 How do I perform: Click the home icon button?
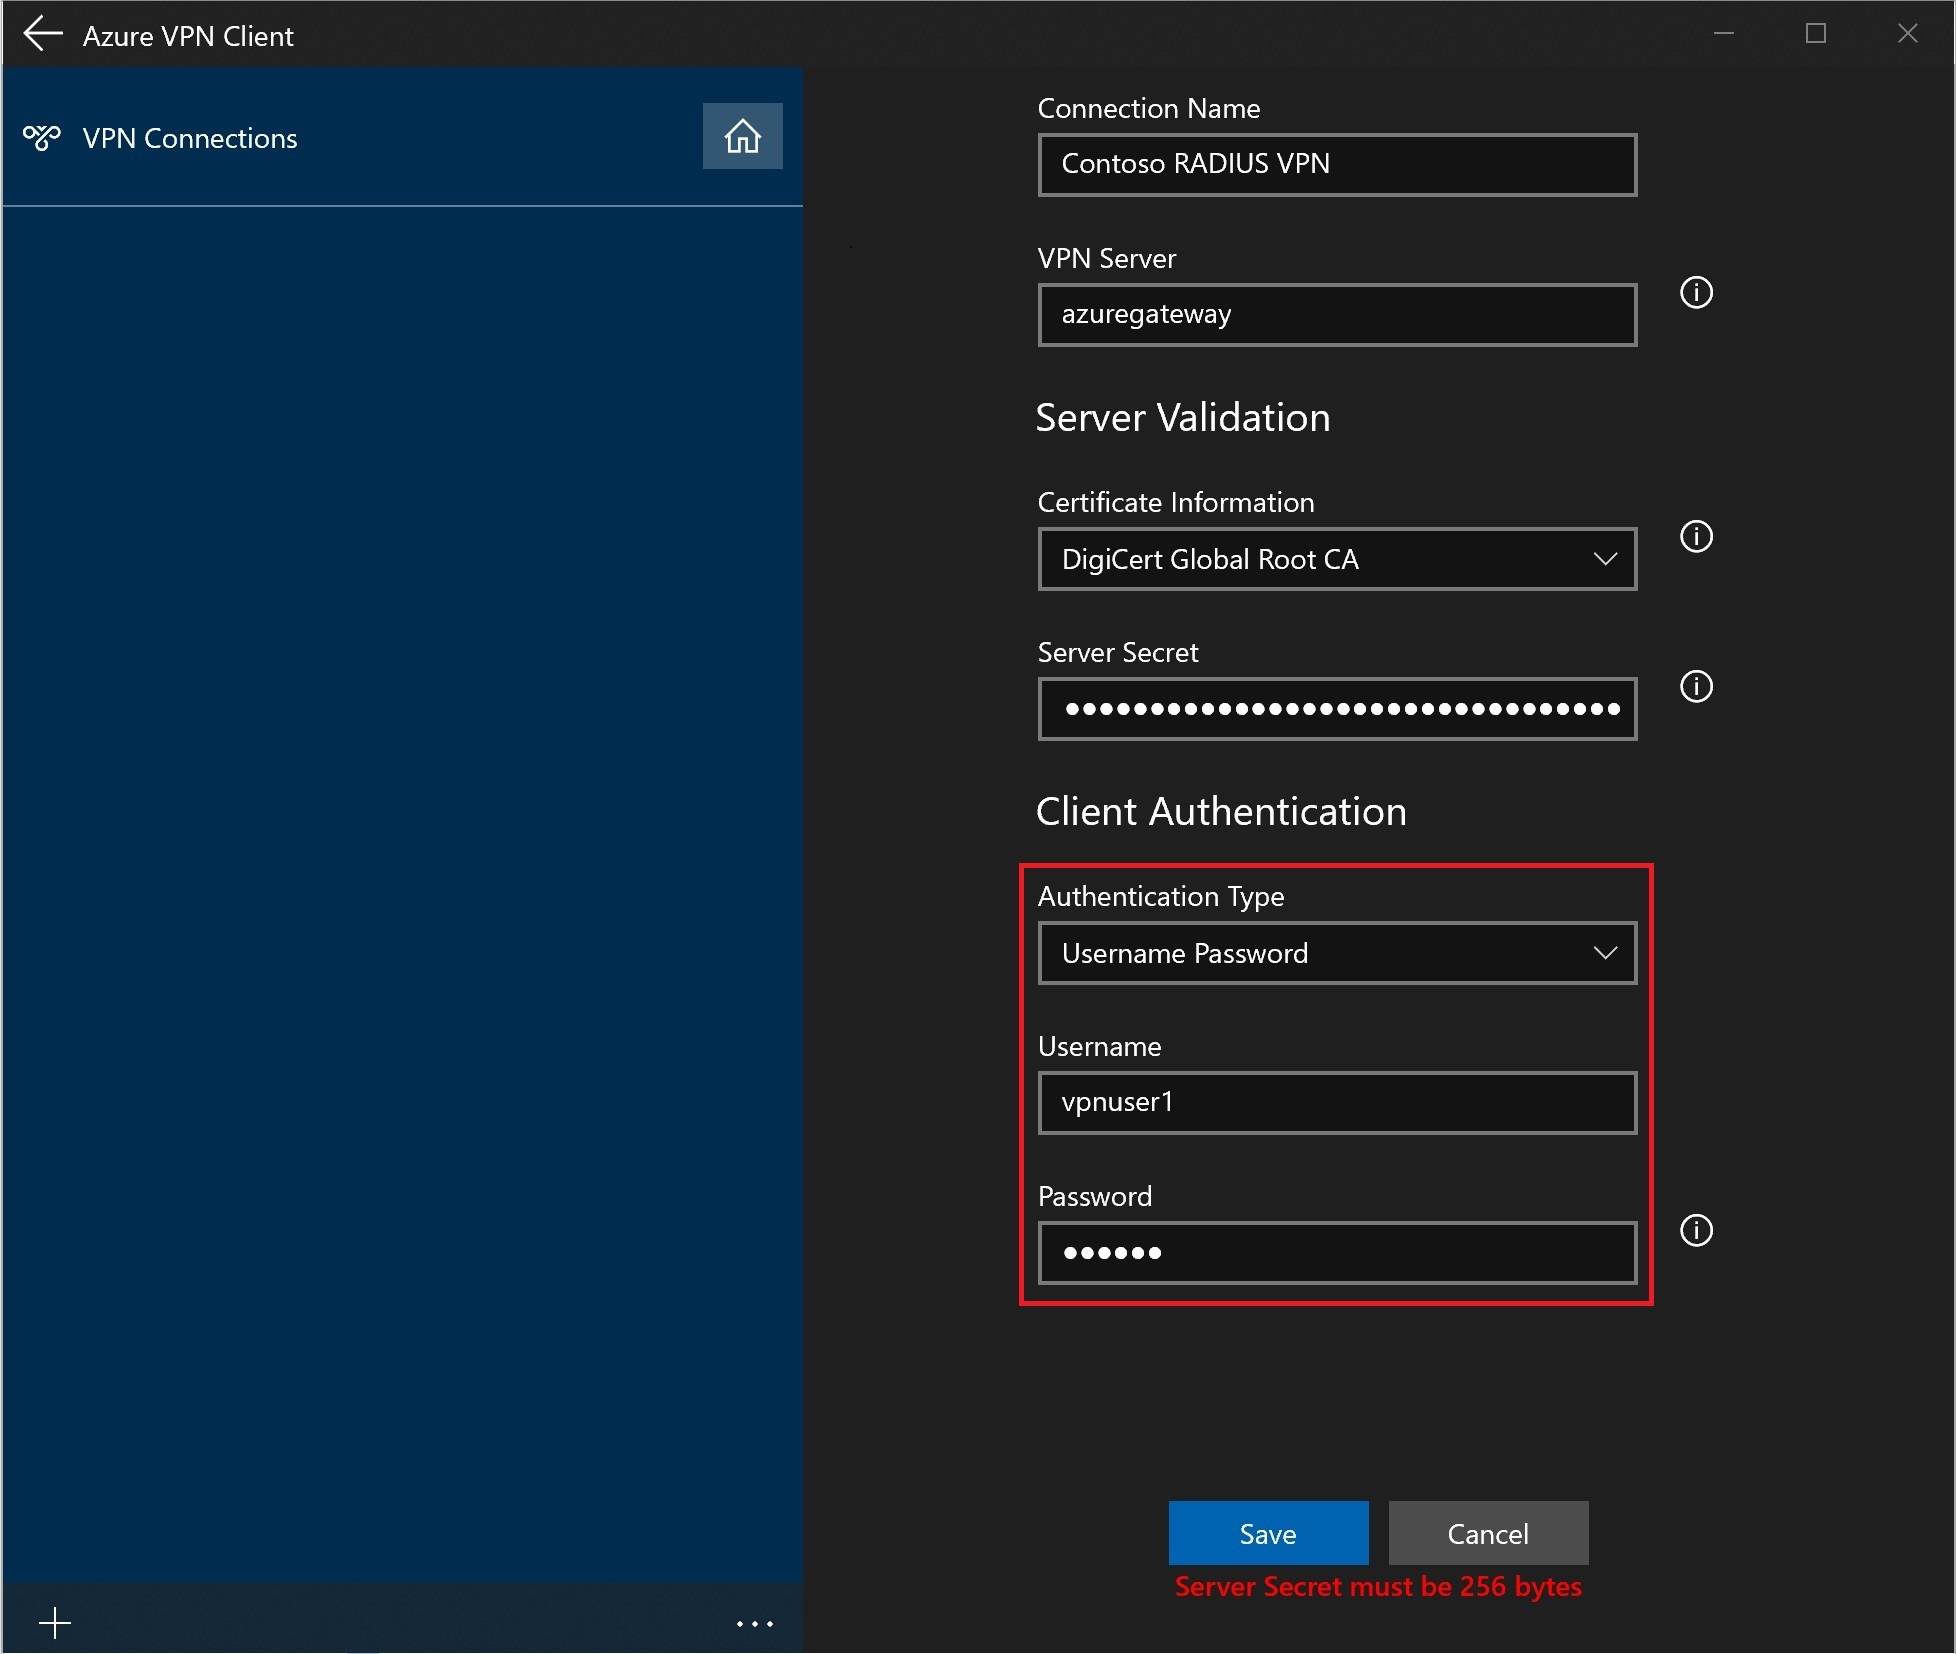tap(742, 136)
